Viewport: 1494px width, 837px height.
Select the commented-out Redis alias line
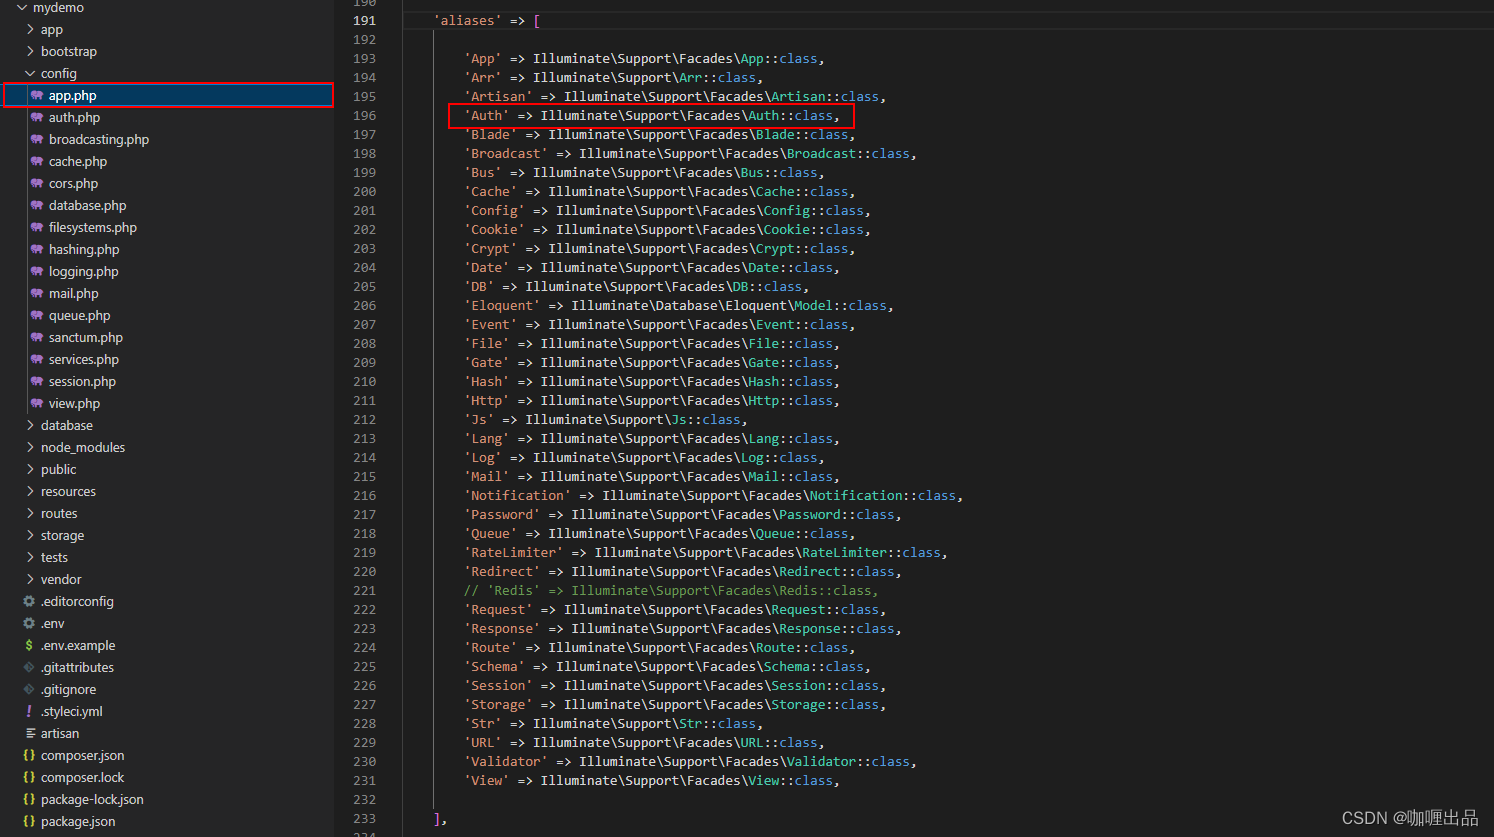click(x=670, y=590)
